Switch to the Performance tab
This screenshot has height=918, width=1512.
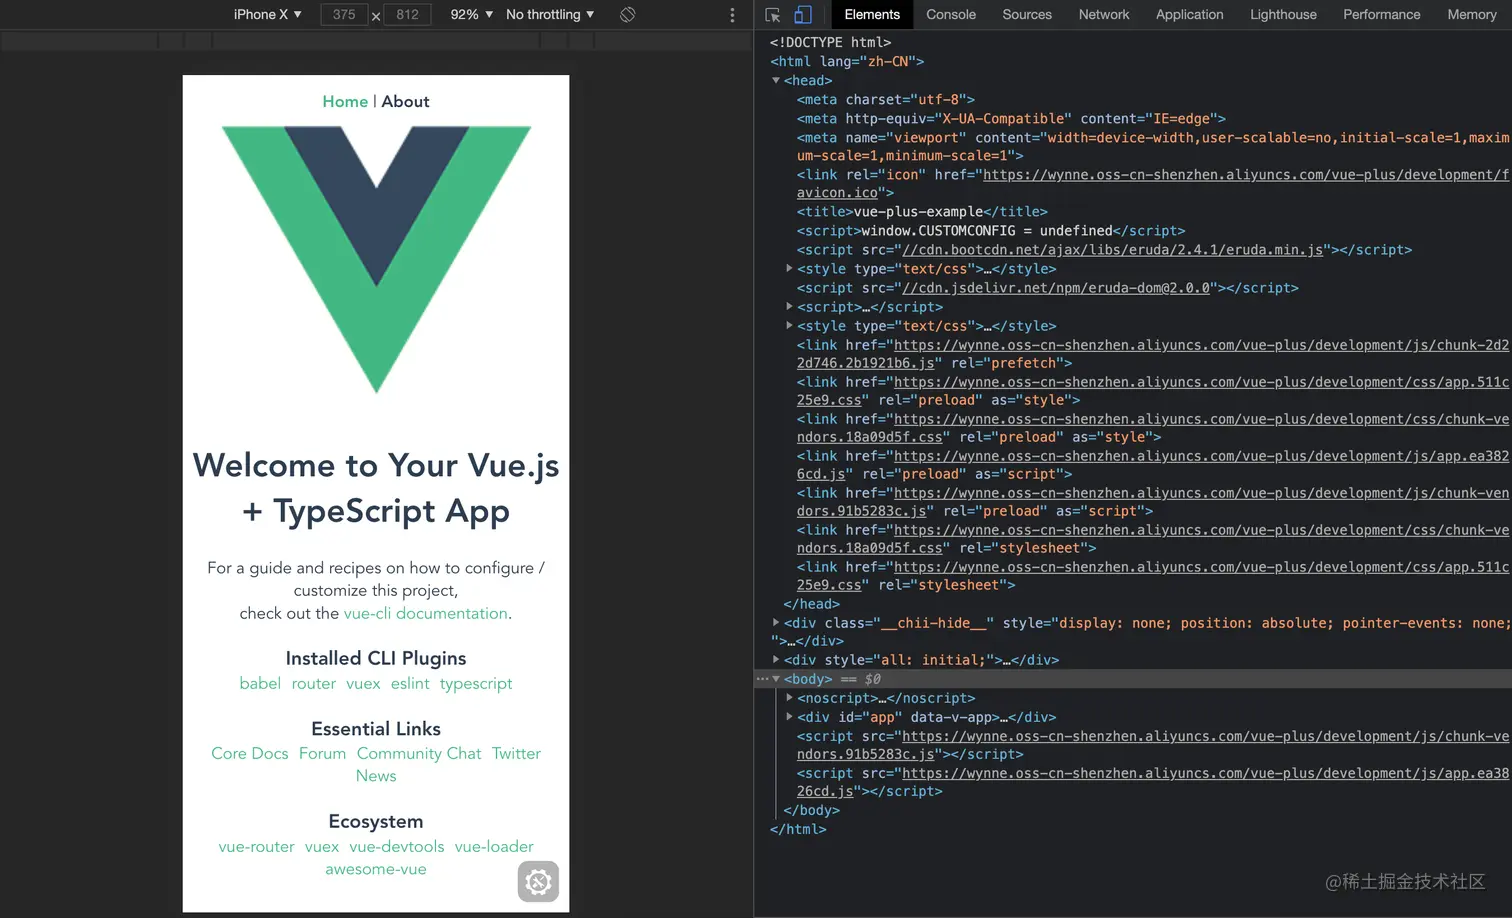click(x=1382, y=14)
